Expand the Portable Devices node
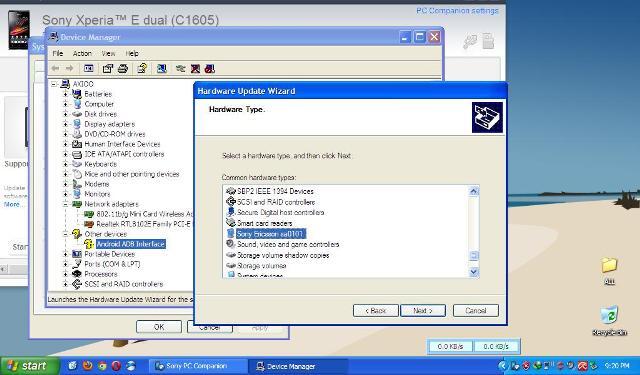Image resolution: width=640 pixels, height=375 pixels. pyautogui.click(x=65, y=254)
